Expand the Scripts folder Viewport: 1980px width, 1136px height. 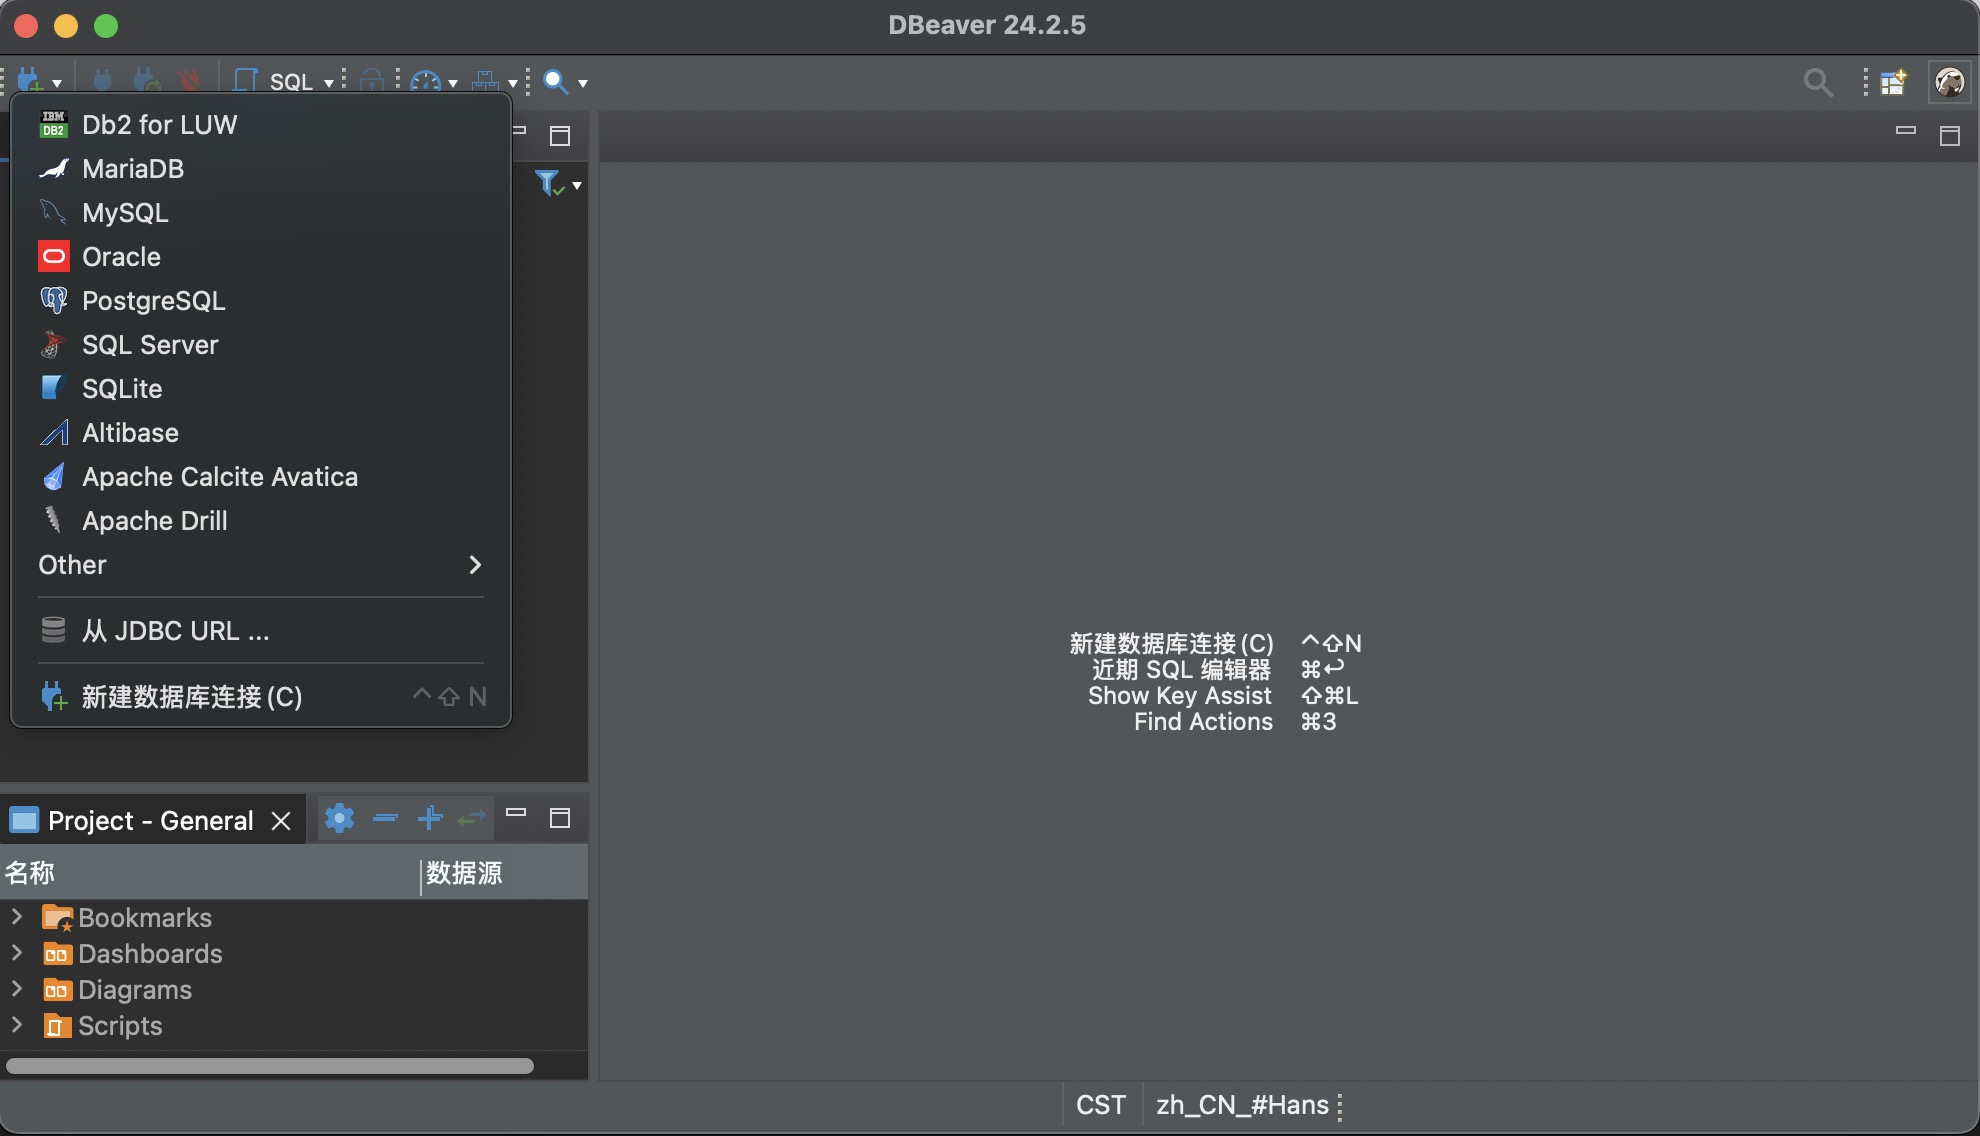pyautogui.click(x=17, y=1025)
